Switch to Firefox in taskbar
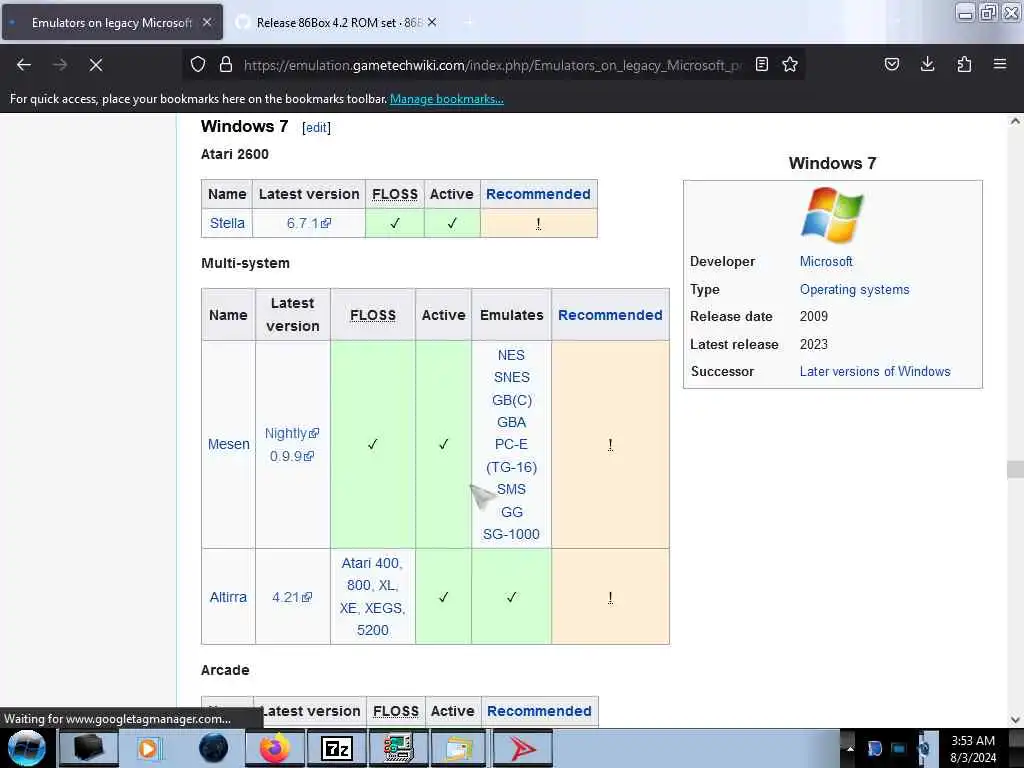The width and height of the screenshot is (1024, 768). tap(275, 748)
